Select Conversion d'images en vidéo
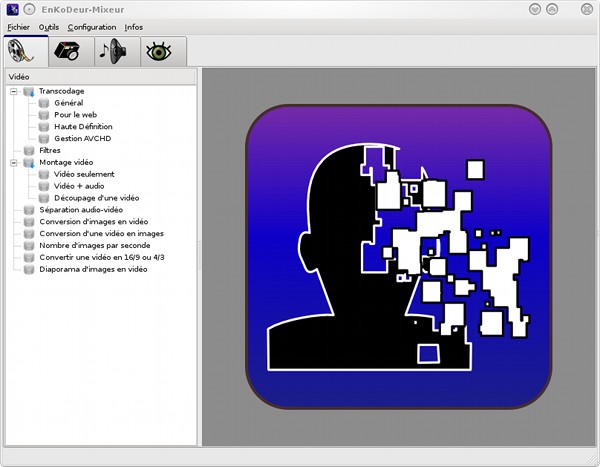The image size is (600, 467). point(94,222)
